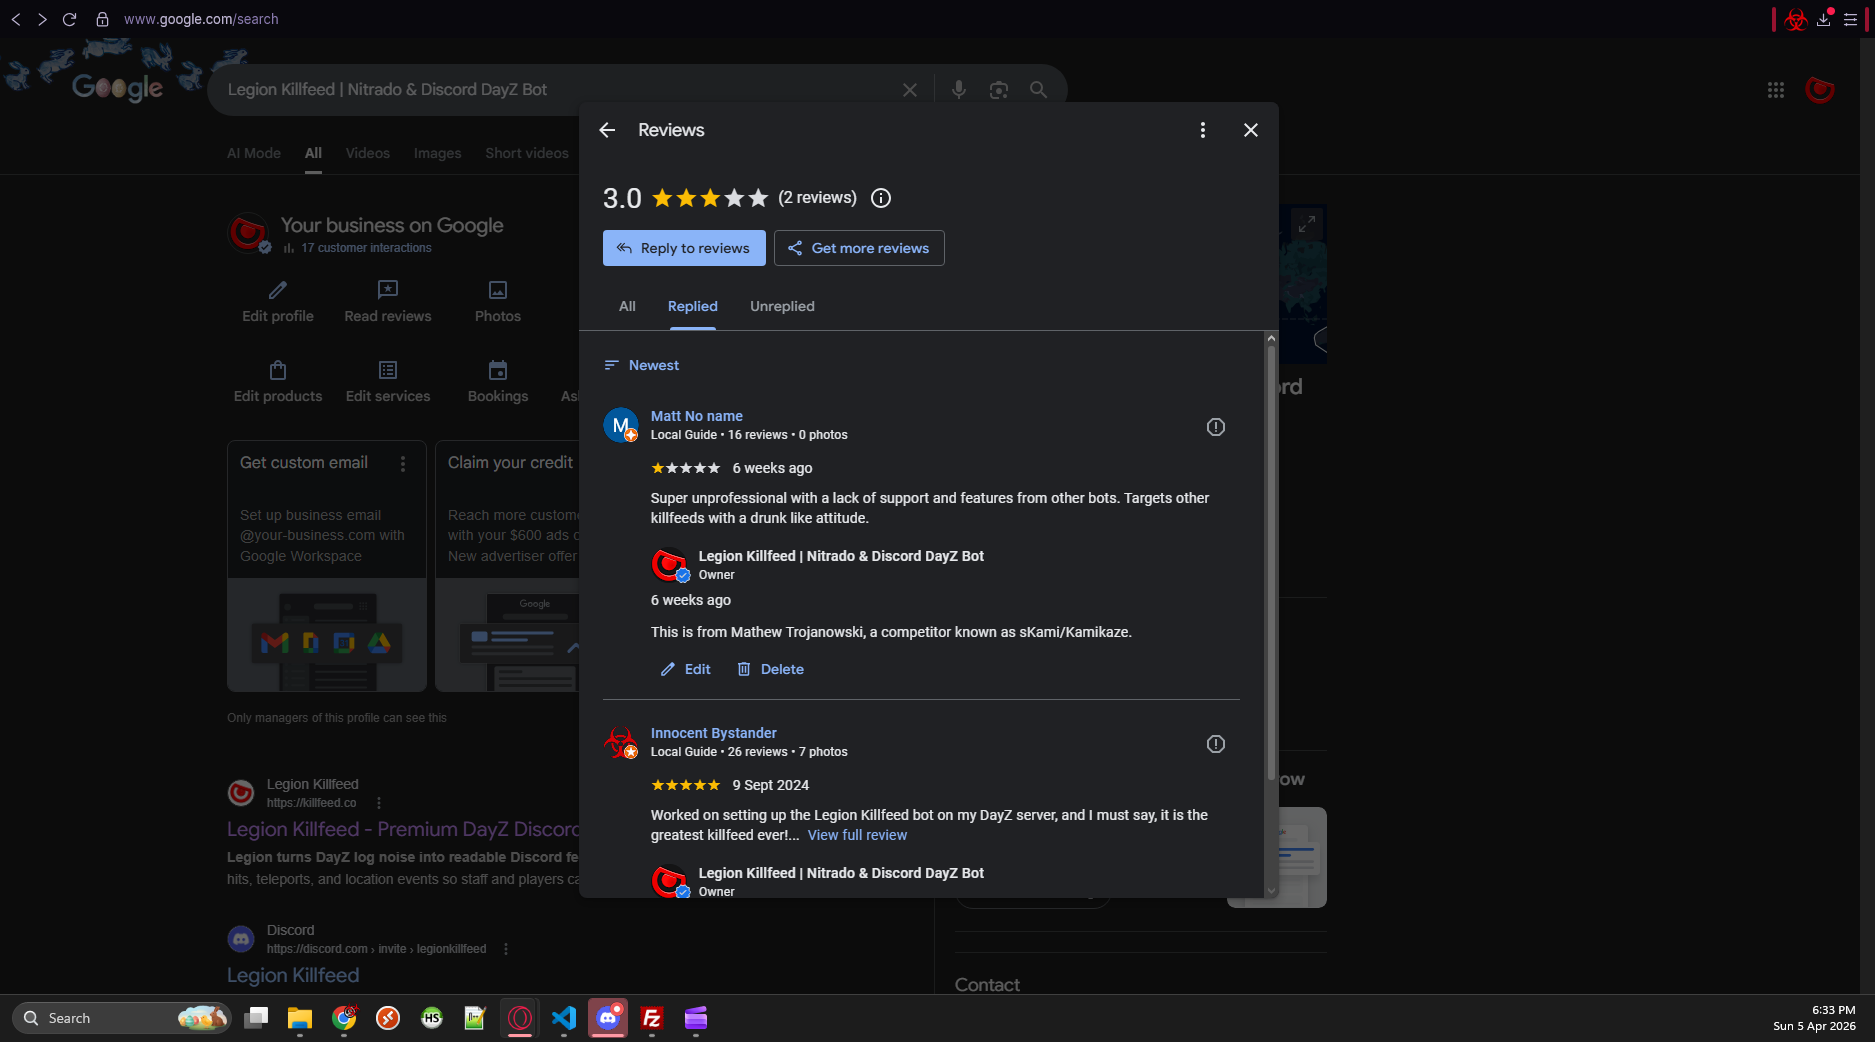This screenshot has height=1042, width=1875.
Task: Expand Innocent Bystander's review with View full review
Action: point(857,835)
